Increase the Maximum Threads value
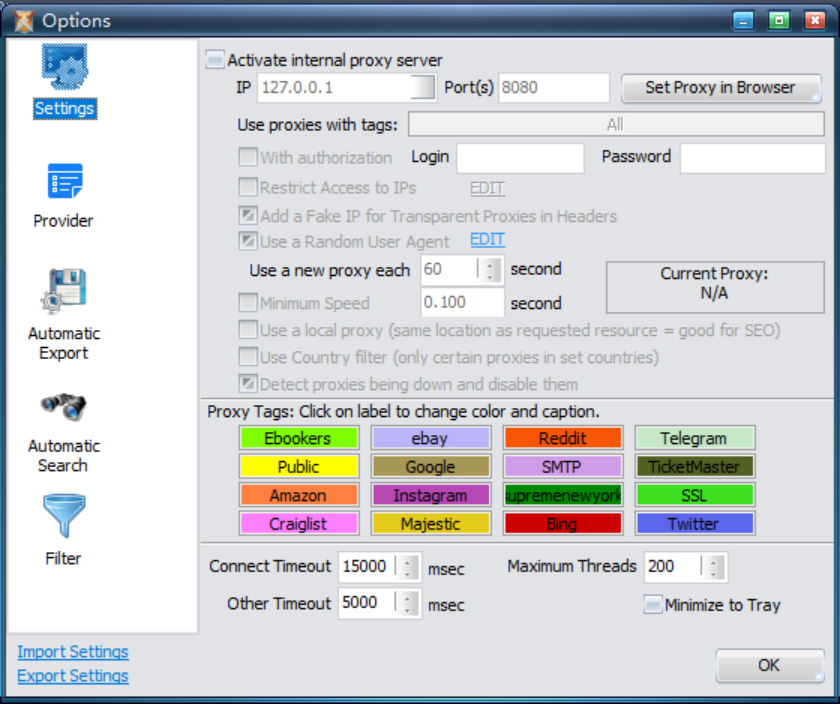 [x=714, y=561]
